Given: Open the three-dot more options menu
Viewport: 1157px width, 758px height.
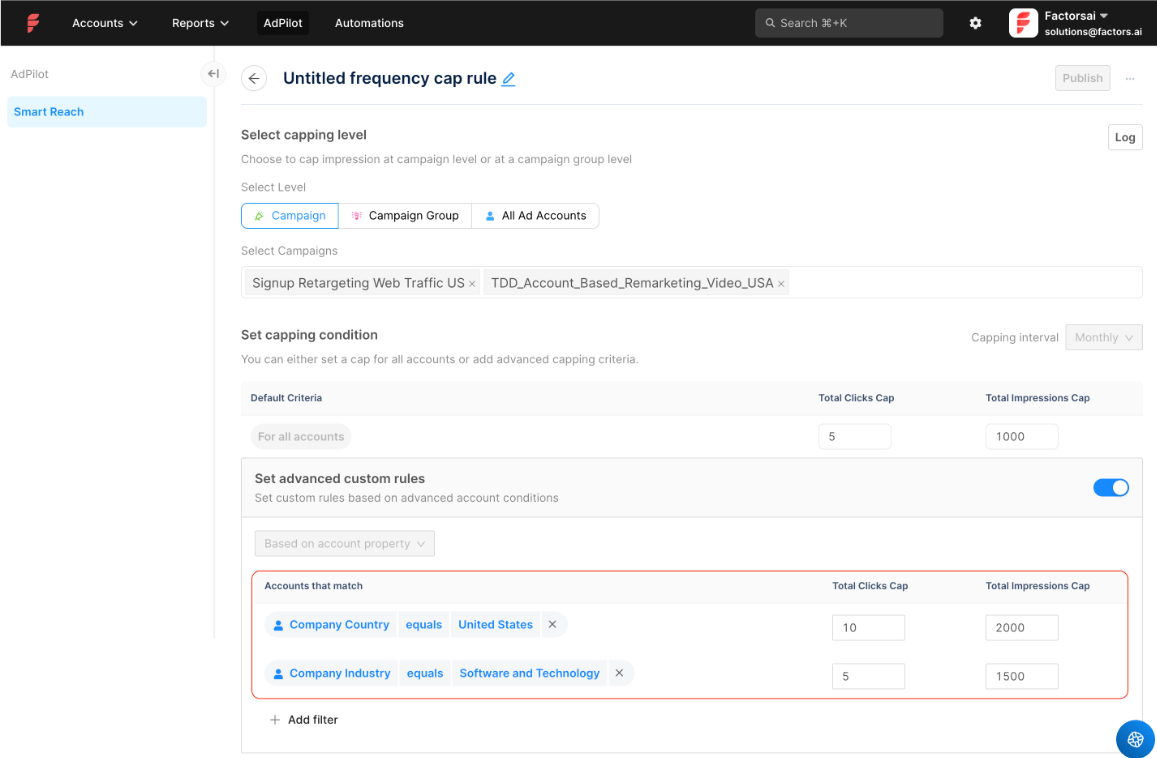Looking at the screenshot, I should tap(1130, 78).
